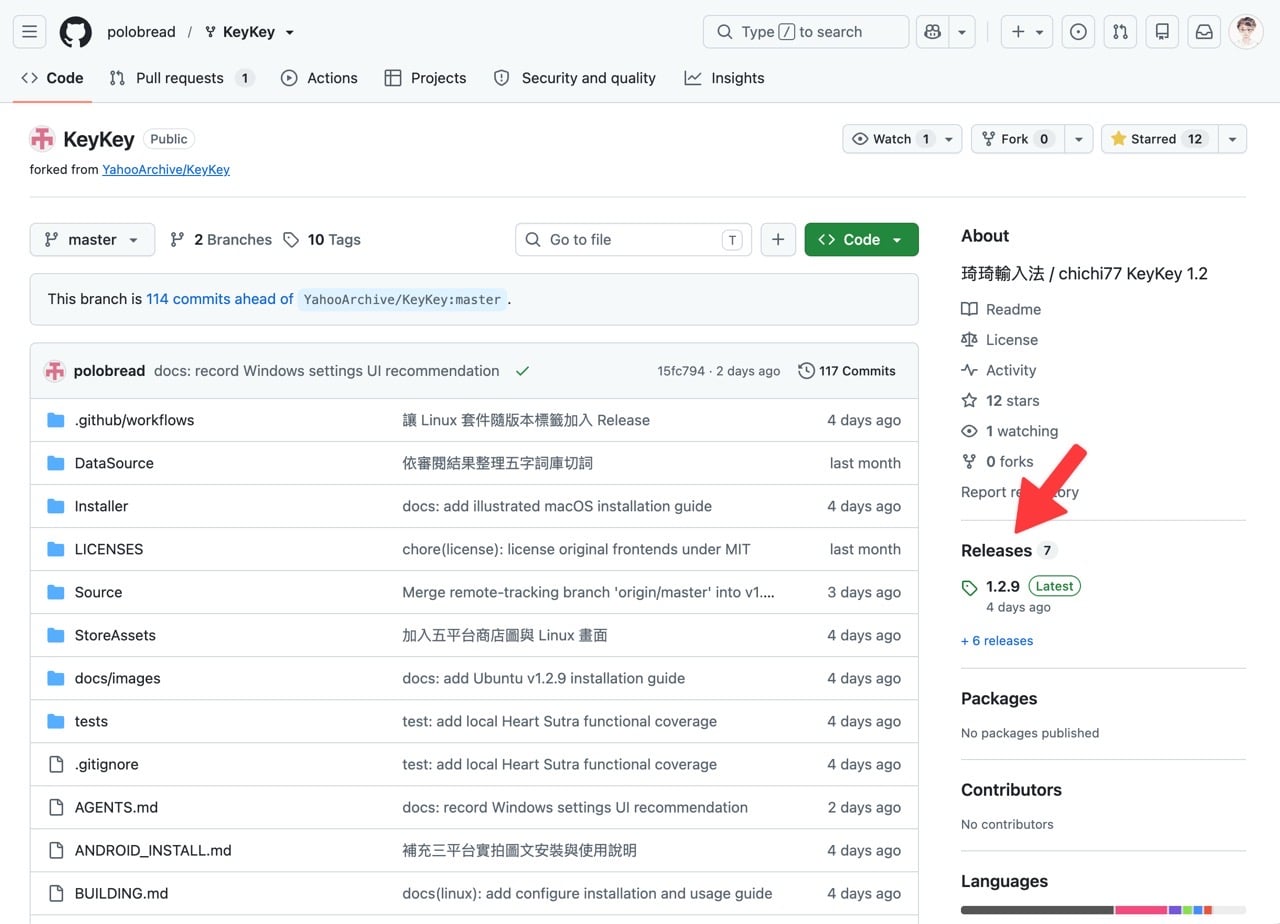
Task: Focus the Go to file input
Action: 633,240
